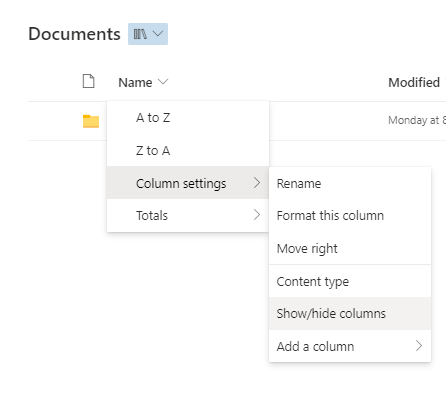Open the Column settings submenu
The height and width of the screenshot is (416, 446).
[188, 183]
